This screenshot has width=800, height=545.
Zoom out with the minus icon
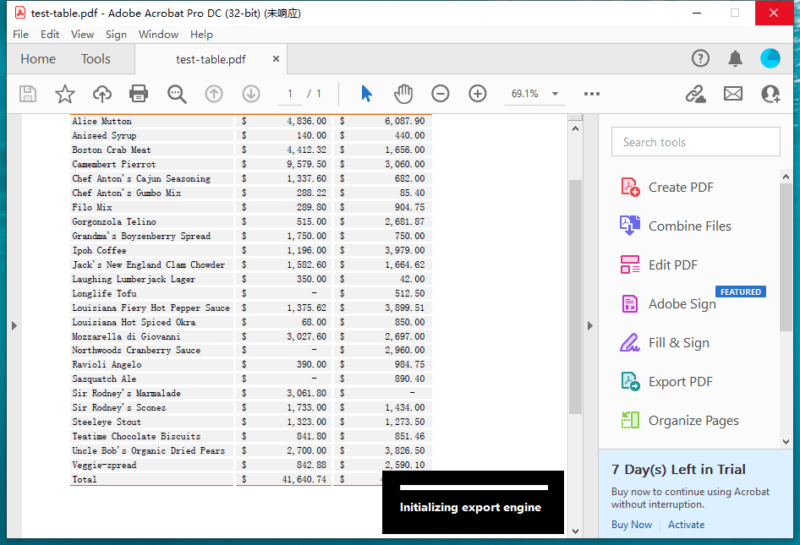pyautogui.click(x=440, y=94)
